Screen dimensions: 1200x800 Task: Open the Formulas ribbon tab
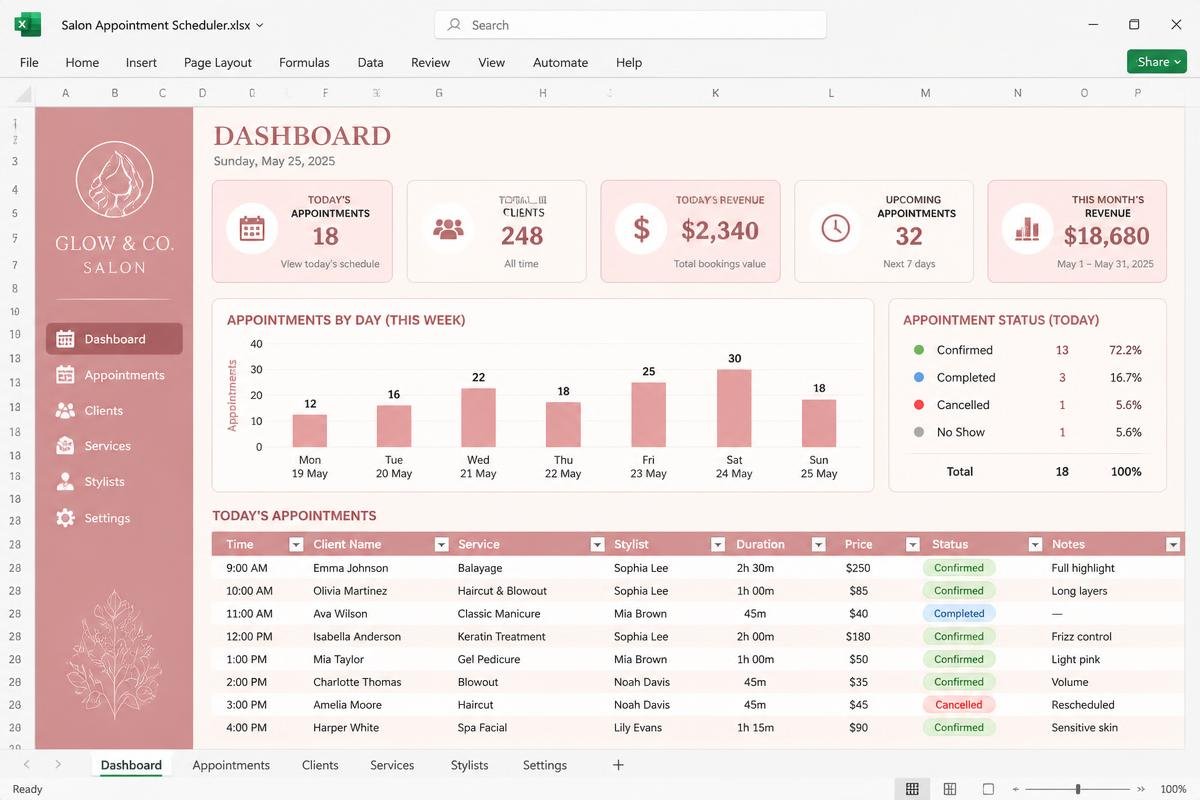point(304,62)
